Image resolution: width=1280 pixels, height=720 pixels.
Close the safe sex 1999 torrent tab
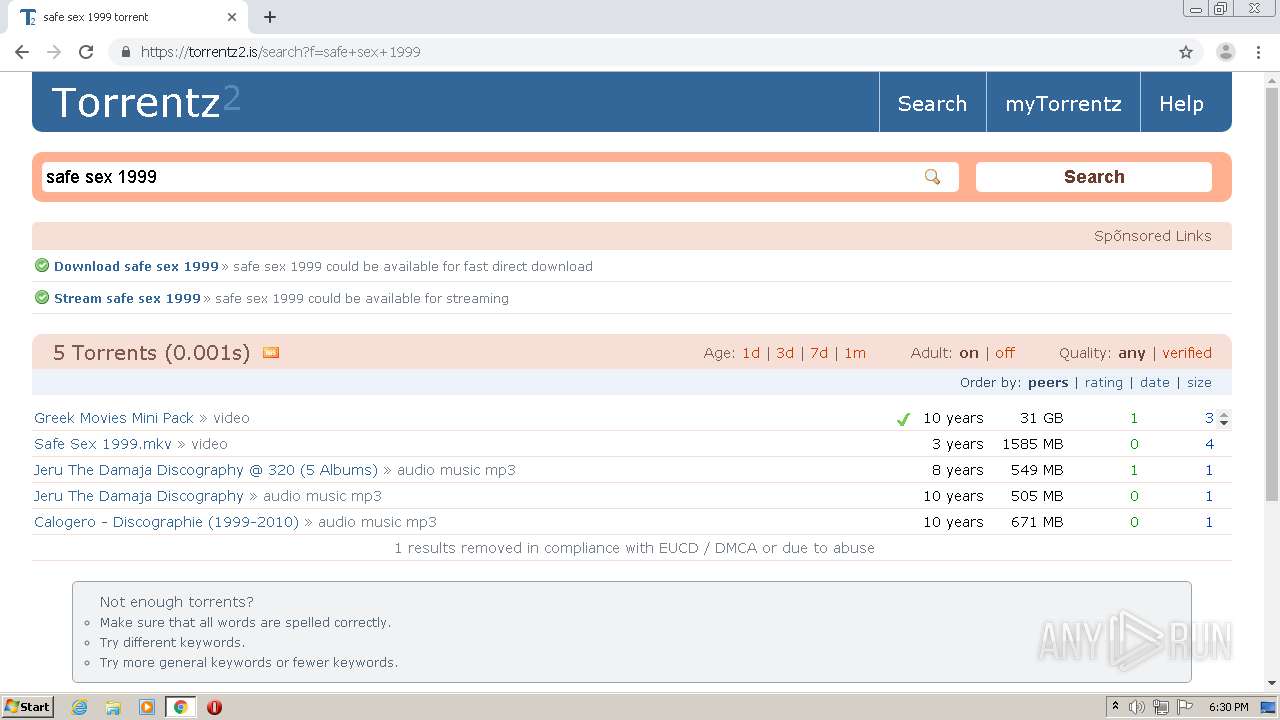point(232,17)
